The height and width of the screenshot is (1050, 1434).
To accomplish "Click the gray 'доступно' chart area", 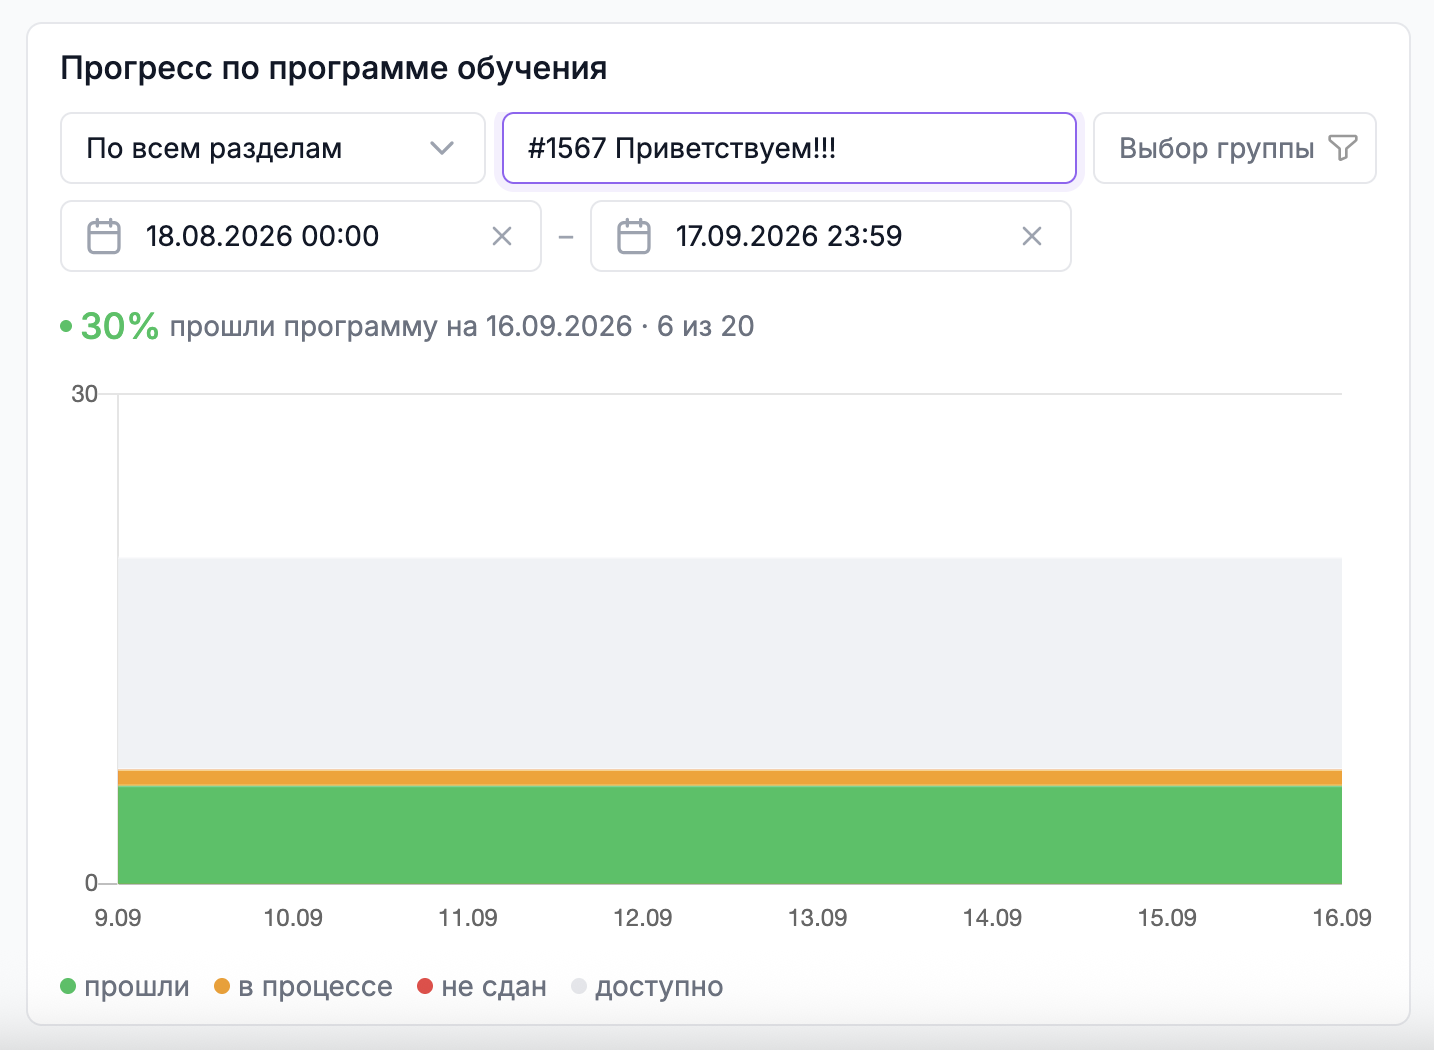I will pyautogui.click(x=730, y=664).
